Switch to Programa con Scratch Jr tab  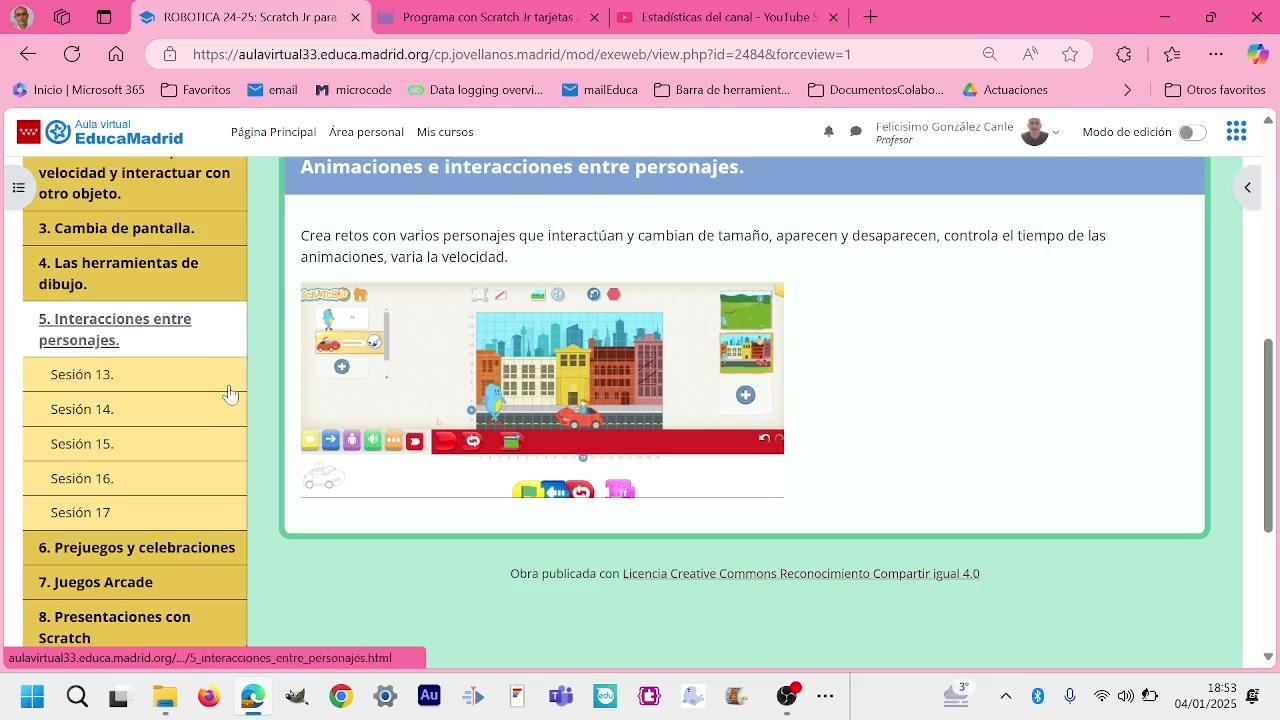(x=490, y=17)
